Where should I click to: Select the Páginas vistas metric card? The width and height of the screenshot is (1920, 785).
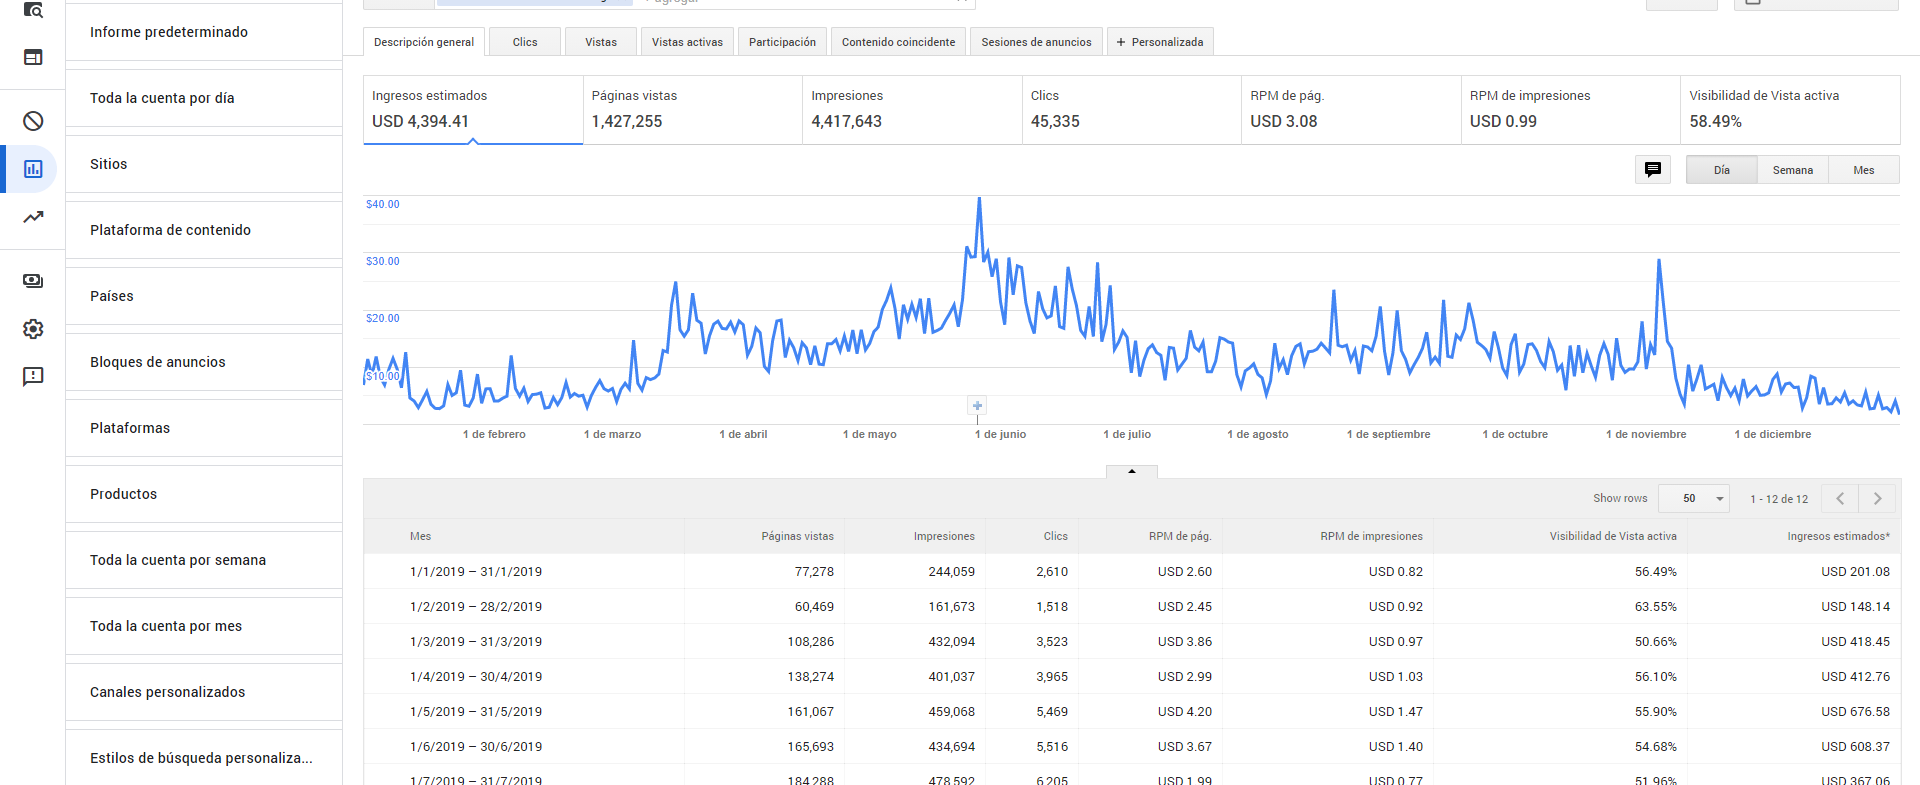(x=692, y=110)
